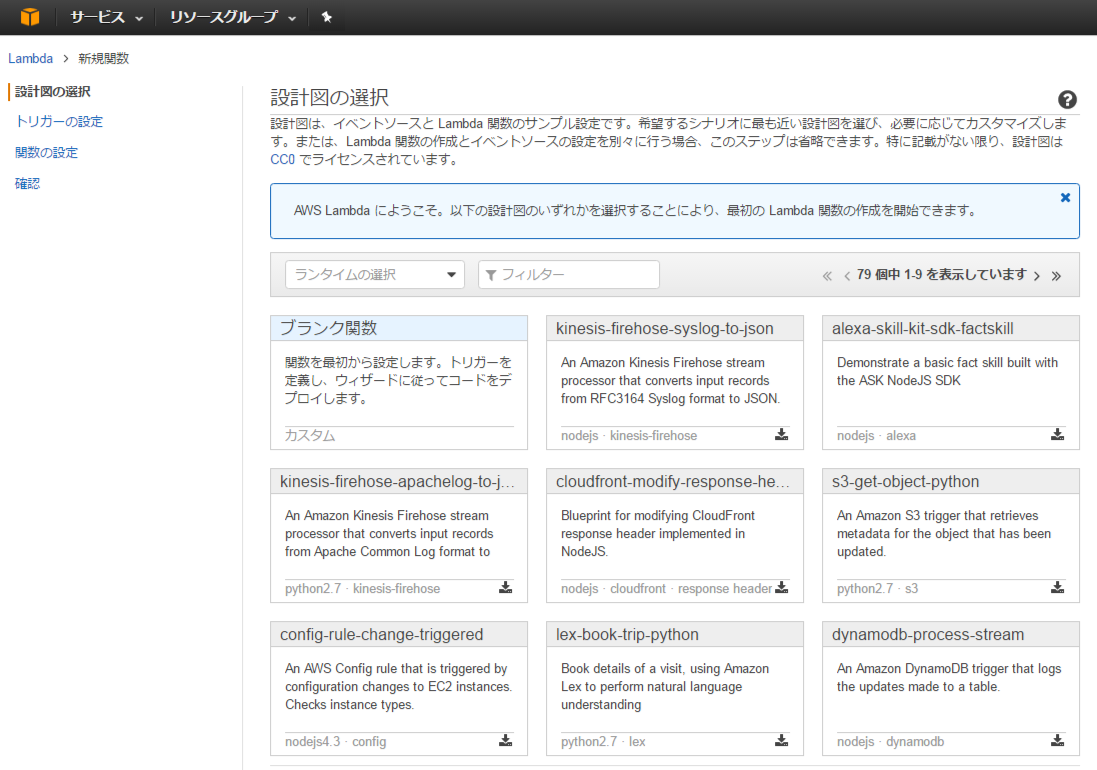Go to previous page of blueprints
Screen dimensions: 1097x770
pos(847,276)
